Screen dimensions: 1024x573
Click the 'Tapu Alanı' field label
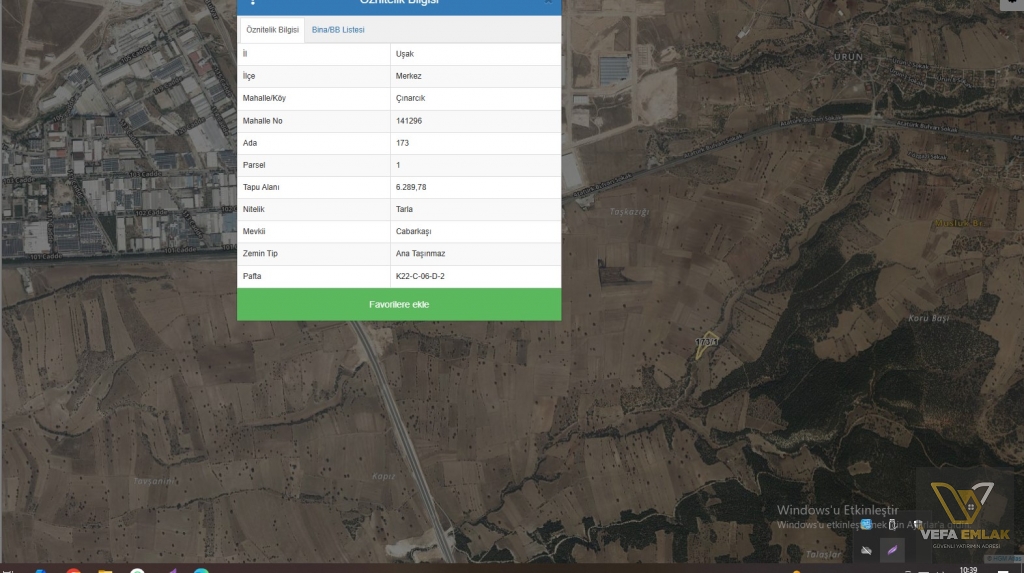pyautogui.click(x=261, y=188)
